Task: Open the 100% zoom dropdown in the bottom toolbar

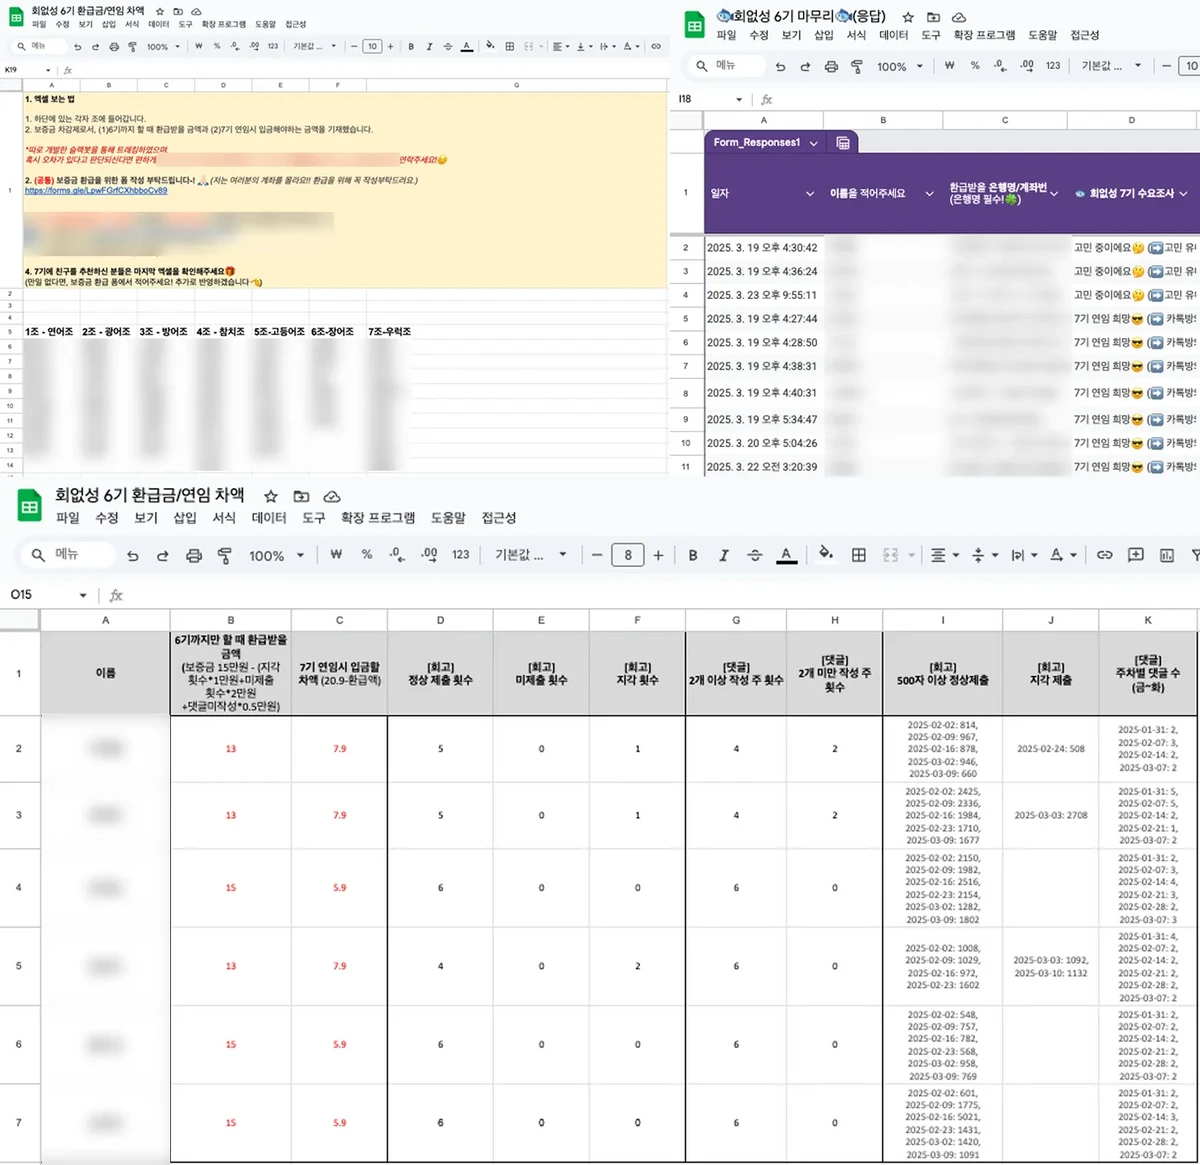Action: click(x=276, y=555)
